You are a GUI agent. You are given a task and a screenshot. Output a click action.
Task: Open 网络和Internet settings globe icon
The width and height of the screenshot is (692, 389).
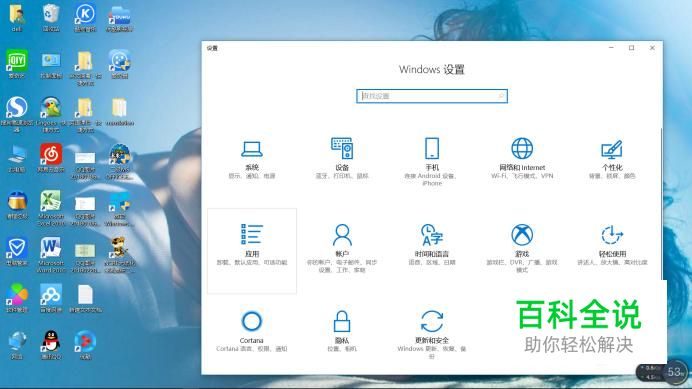pyautogui.click(x=522, y=148)
